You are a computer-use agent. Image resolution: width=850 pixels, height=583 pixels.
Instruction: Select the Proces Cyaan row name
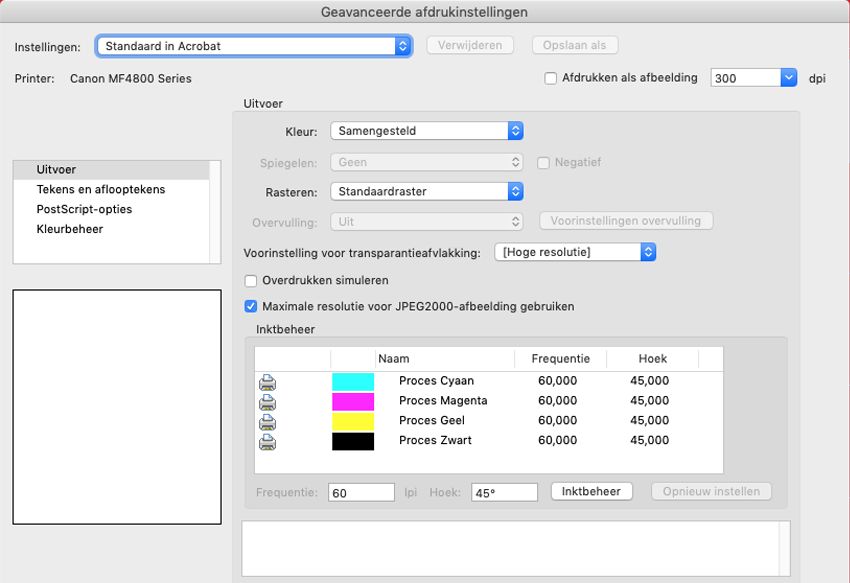[x=436, y=381]
